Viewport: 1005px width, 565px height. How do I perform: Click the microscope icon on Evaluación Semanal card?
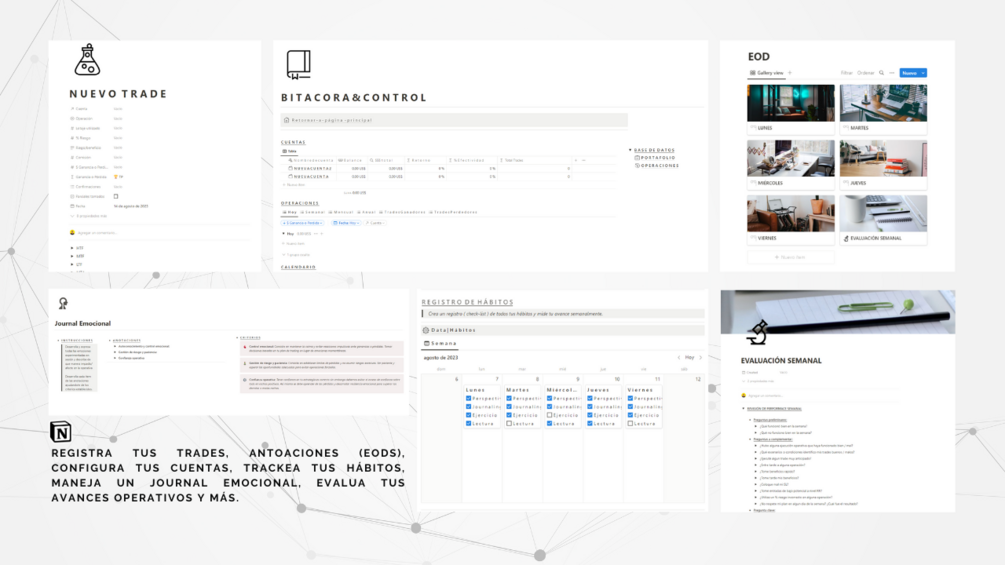[x=846, y=238]
